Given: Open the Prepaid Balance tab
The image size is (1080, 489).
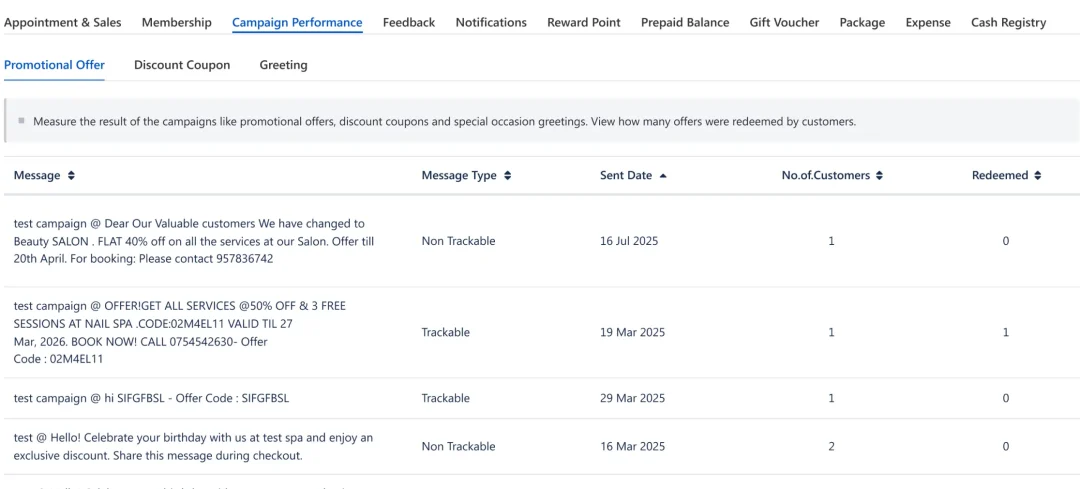Looking at the screenshot, I should [x=685, y=22].
